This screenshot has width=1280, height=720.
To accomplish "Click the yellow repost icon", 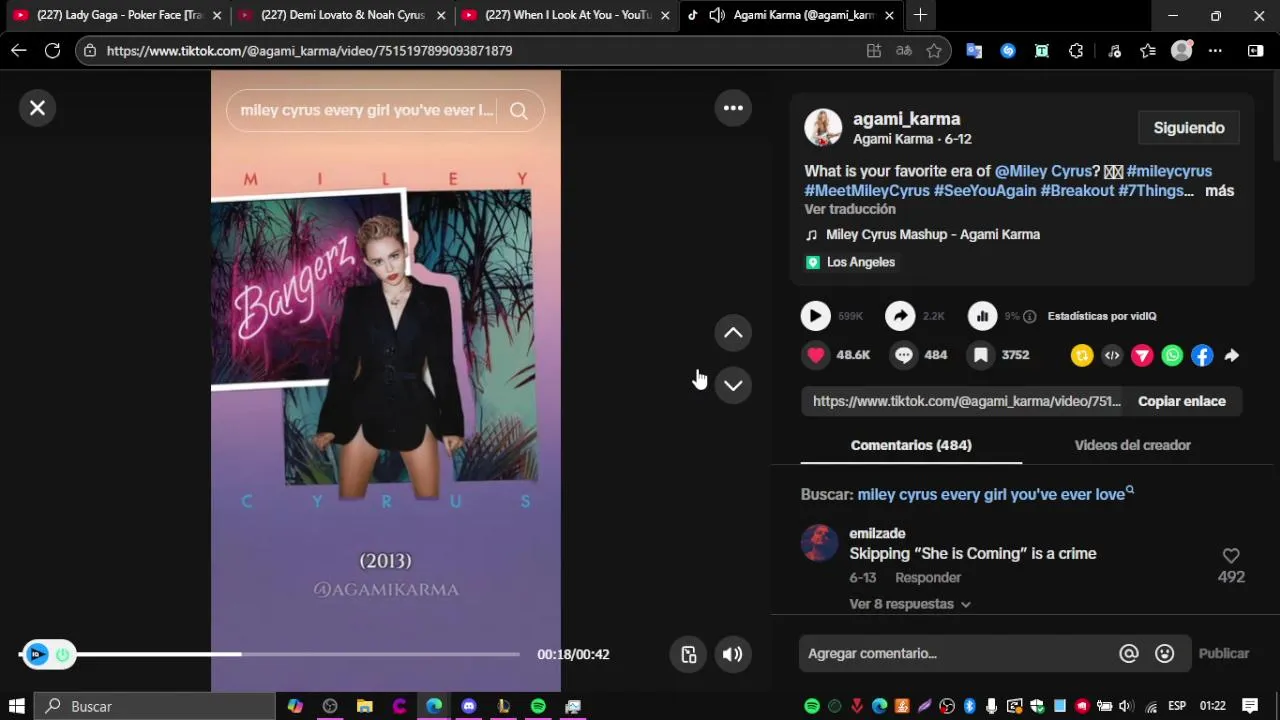I will coord(1082,355).
